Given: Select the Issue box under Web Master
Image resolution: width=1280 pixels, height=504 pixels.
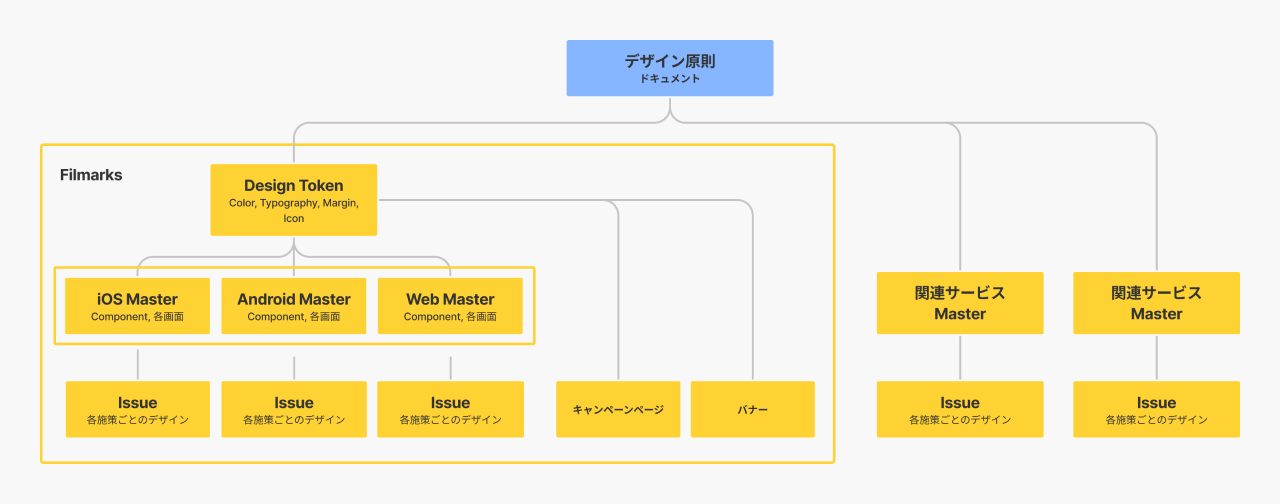Looking at the screenshot, I should (450, 409).
